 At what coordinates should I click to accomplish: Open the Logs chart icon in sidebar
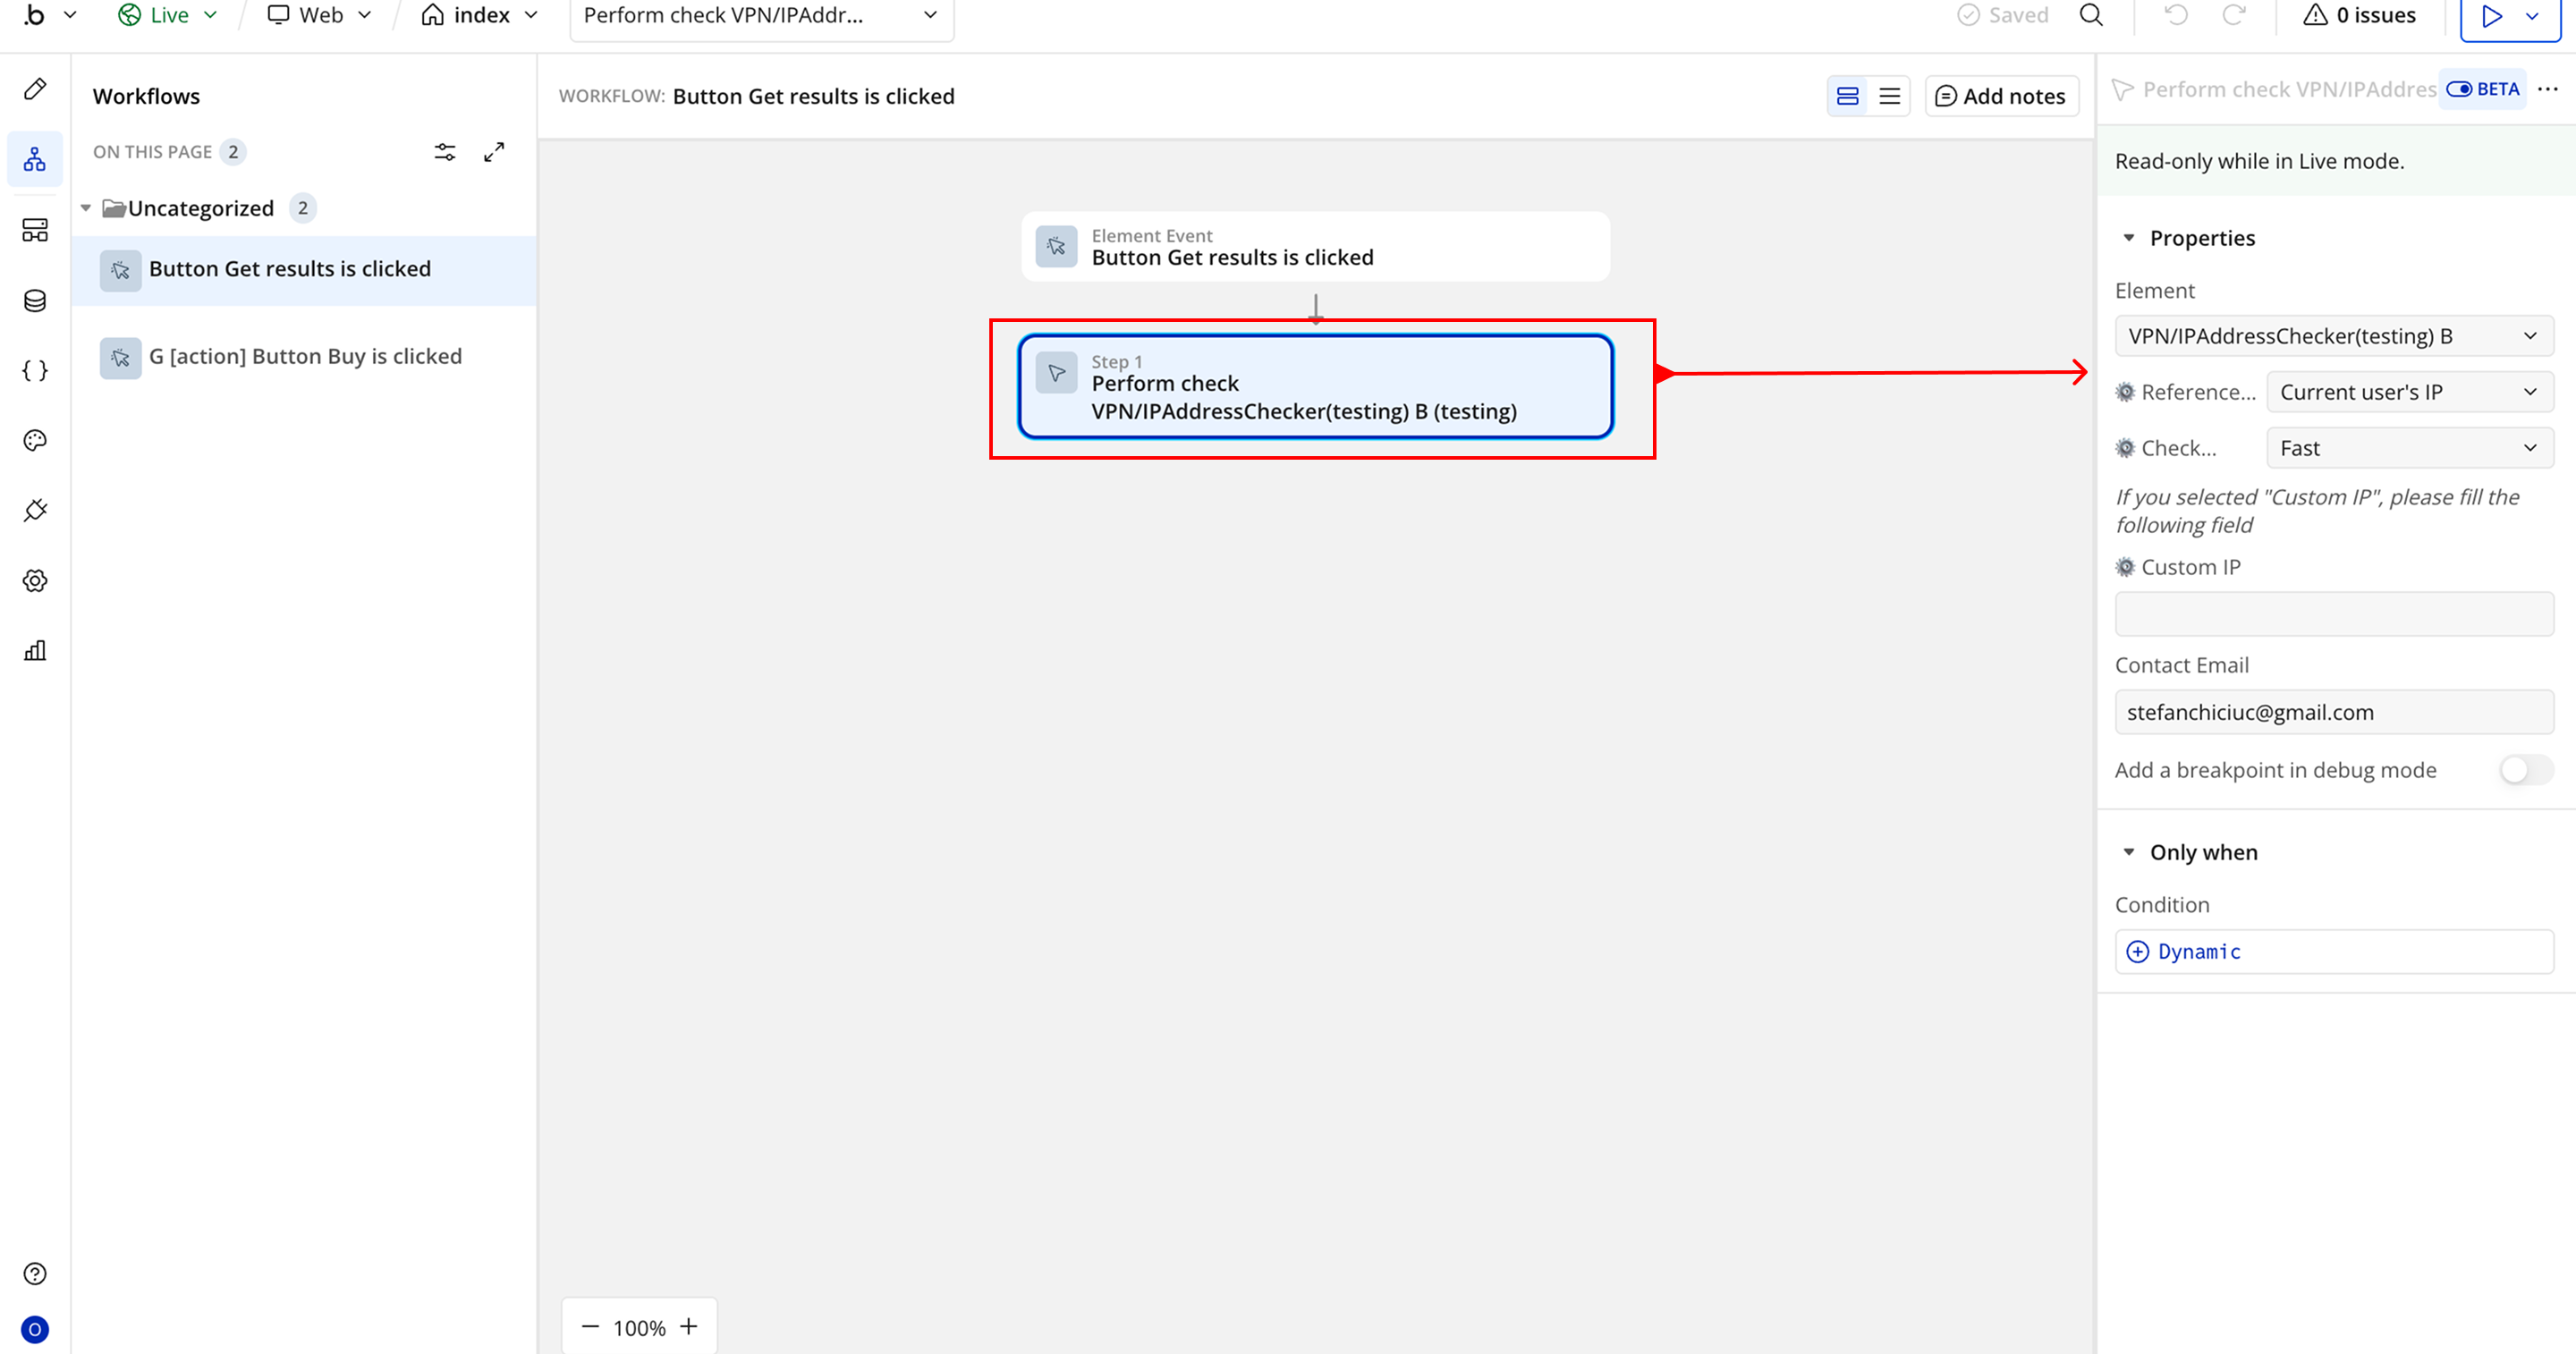35,651
